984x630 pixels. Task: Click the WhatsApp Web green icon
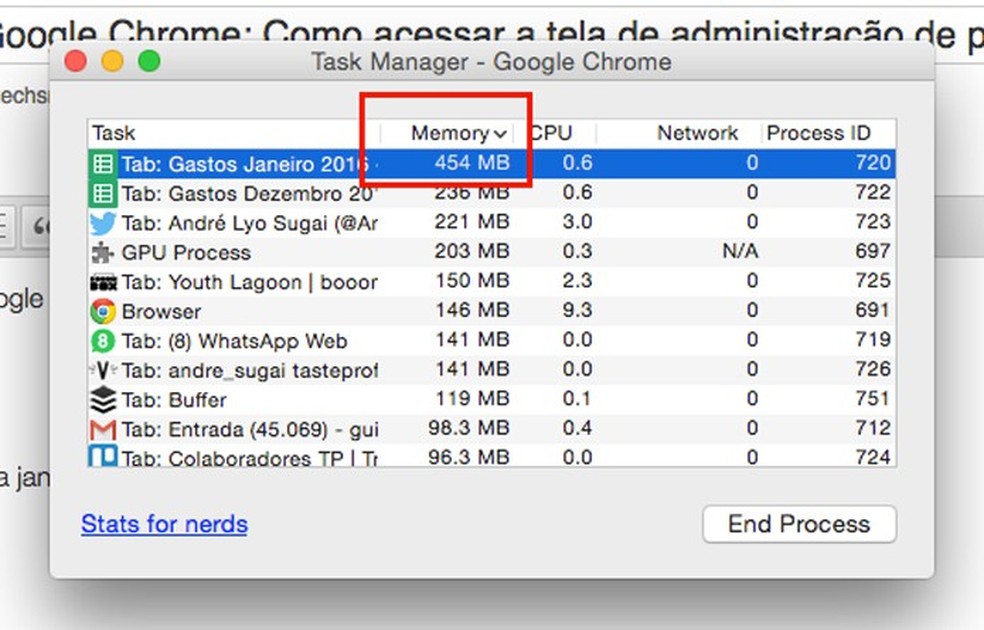(103, 341)
